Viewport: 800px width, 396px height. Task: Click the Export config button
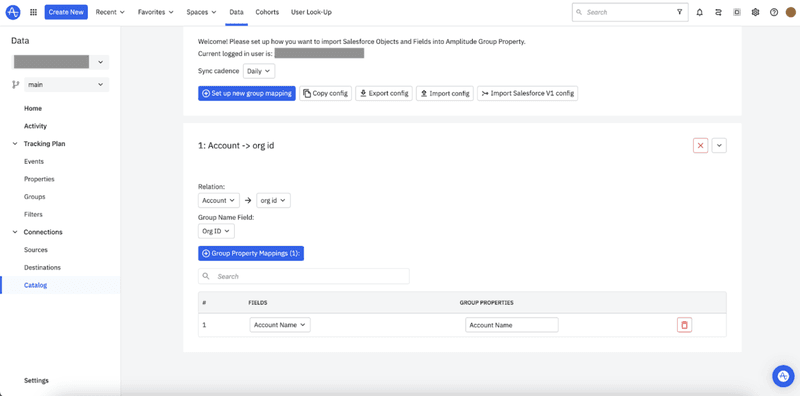coord(384,93)
